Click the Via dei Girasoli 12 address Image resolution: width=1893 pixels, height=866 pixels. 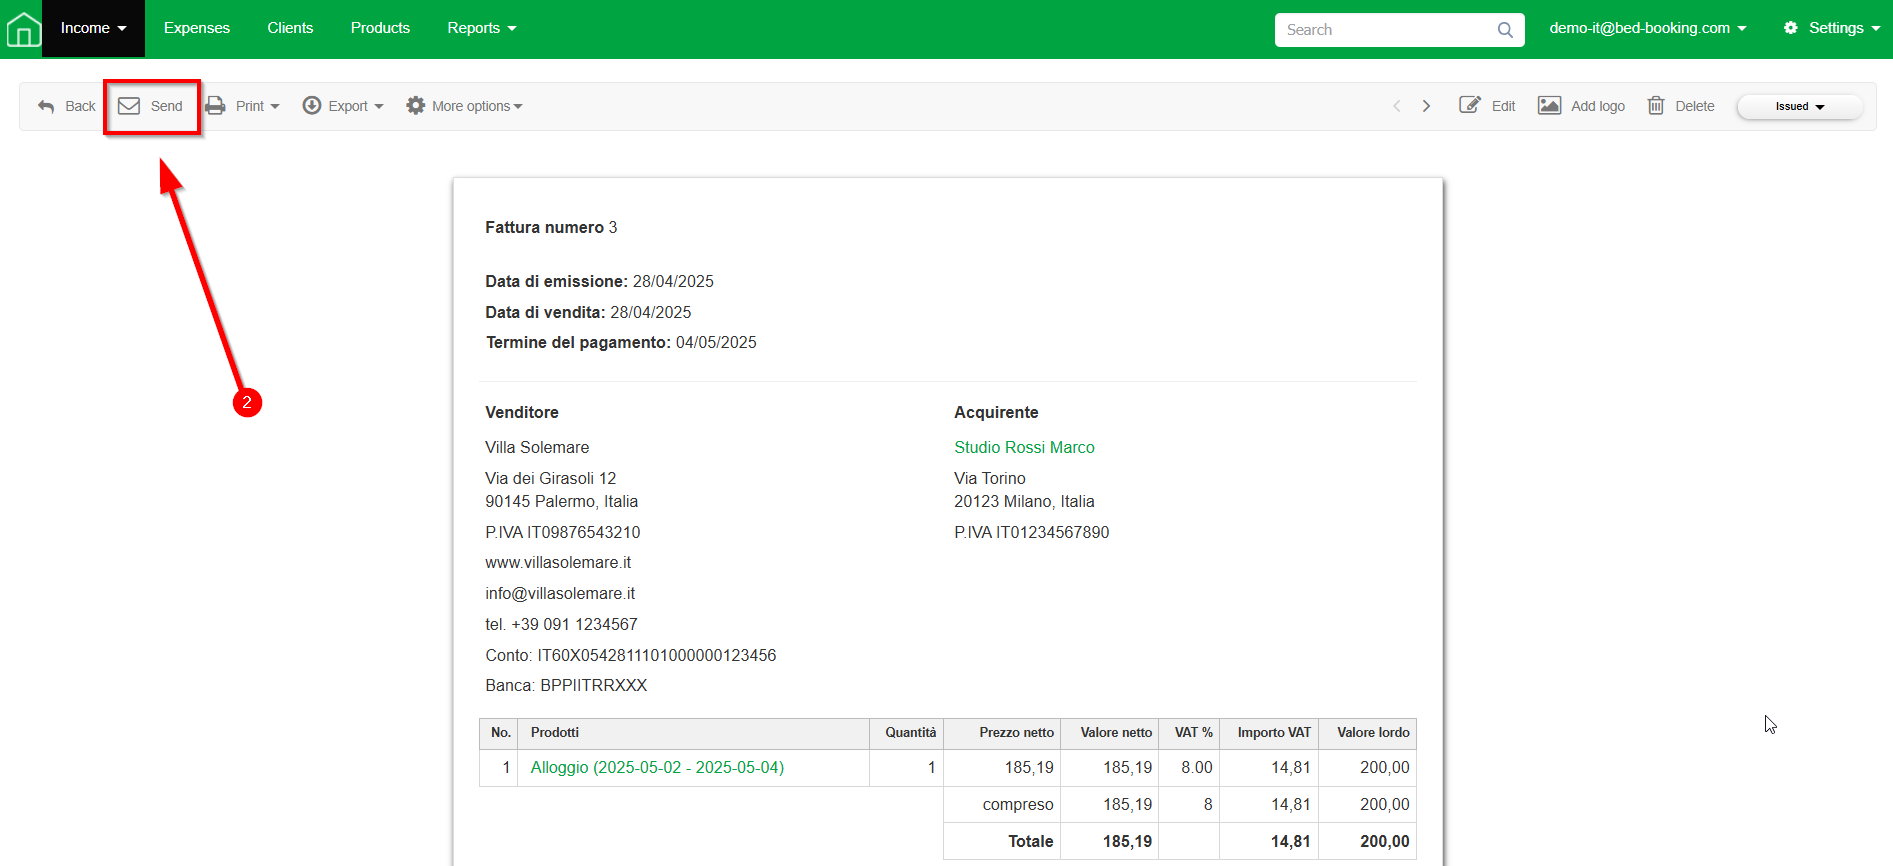coord(551,478)
